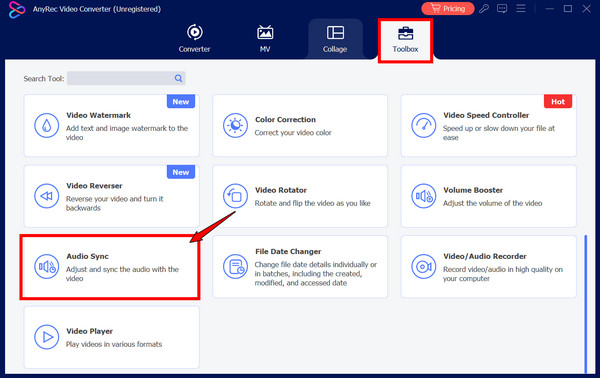This screenshot has width=600, height=378.
Task: Click the Video Speed Controller title
Action: (486, 115)
